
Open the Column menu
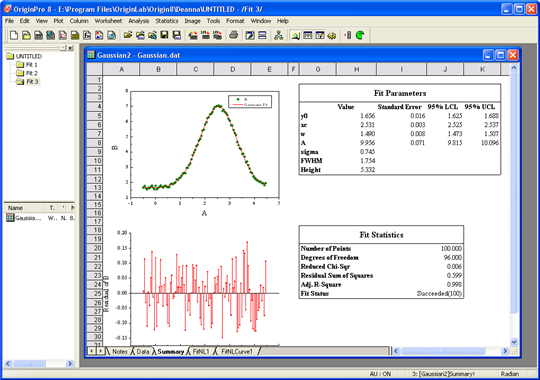click(x=79, y=21)
